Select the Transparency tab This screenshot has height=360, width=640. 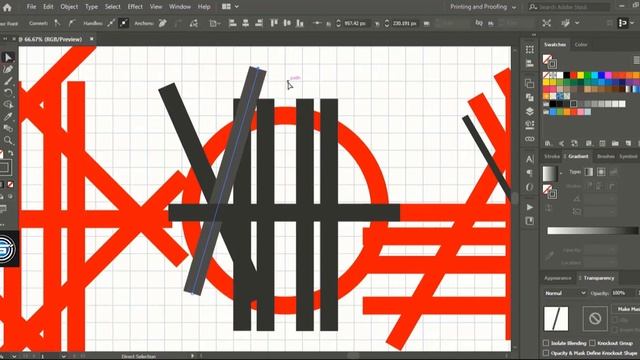(598, 278)
